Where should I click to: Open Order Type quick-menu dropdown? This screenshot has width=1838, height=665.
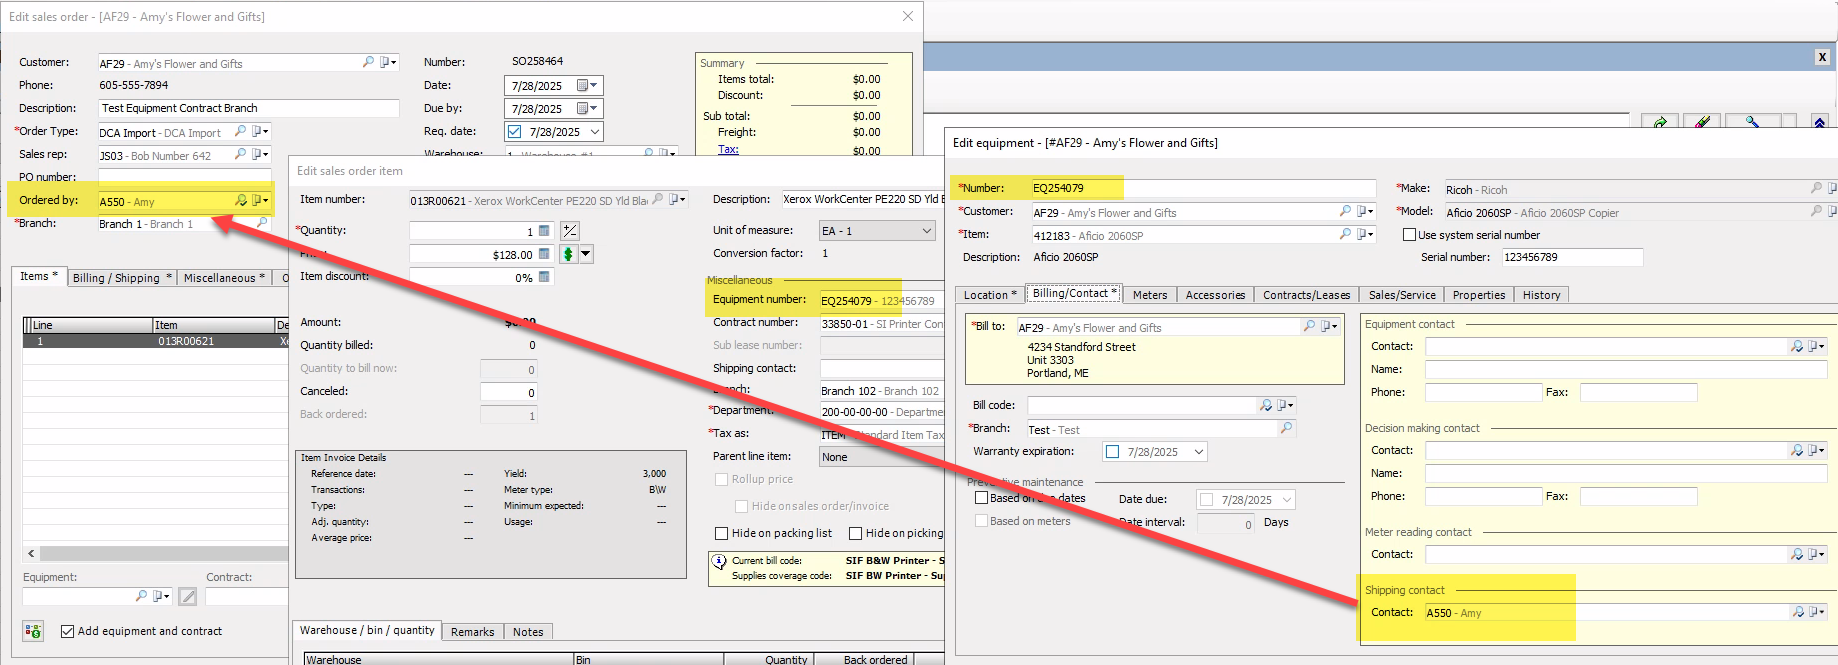(261, 131)
